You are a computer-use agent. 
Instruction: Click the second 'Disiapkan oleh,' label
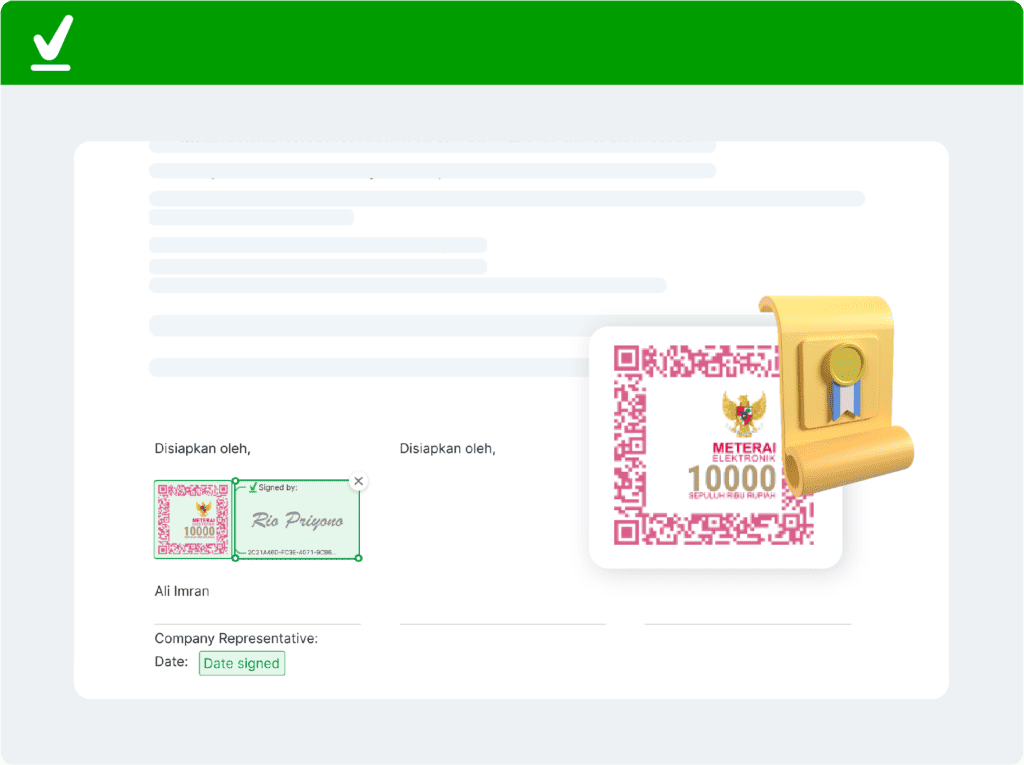click(447, 449)
